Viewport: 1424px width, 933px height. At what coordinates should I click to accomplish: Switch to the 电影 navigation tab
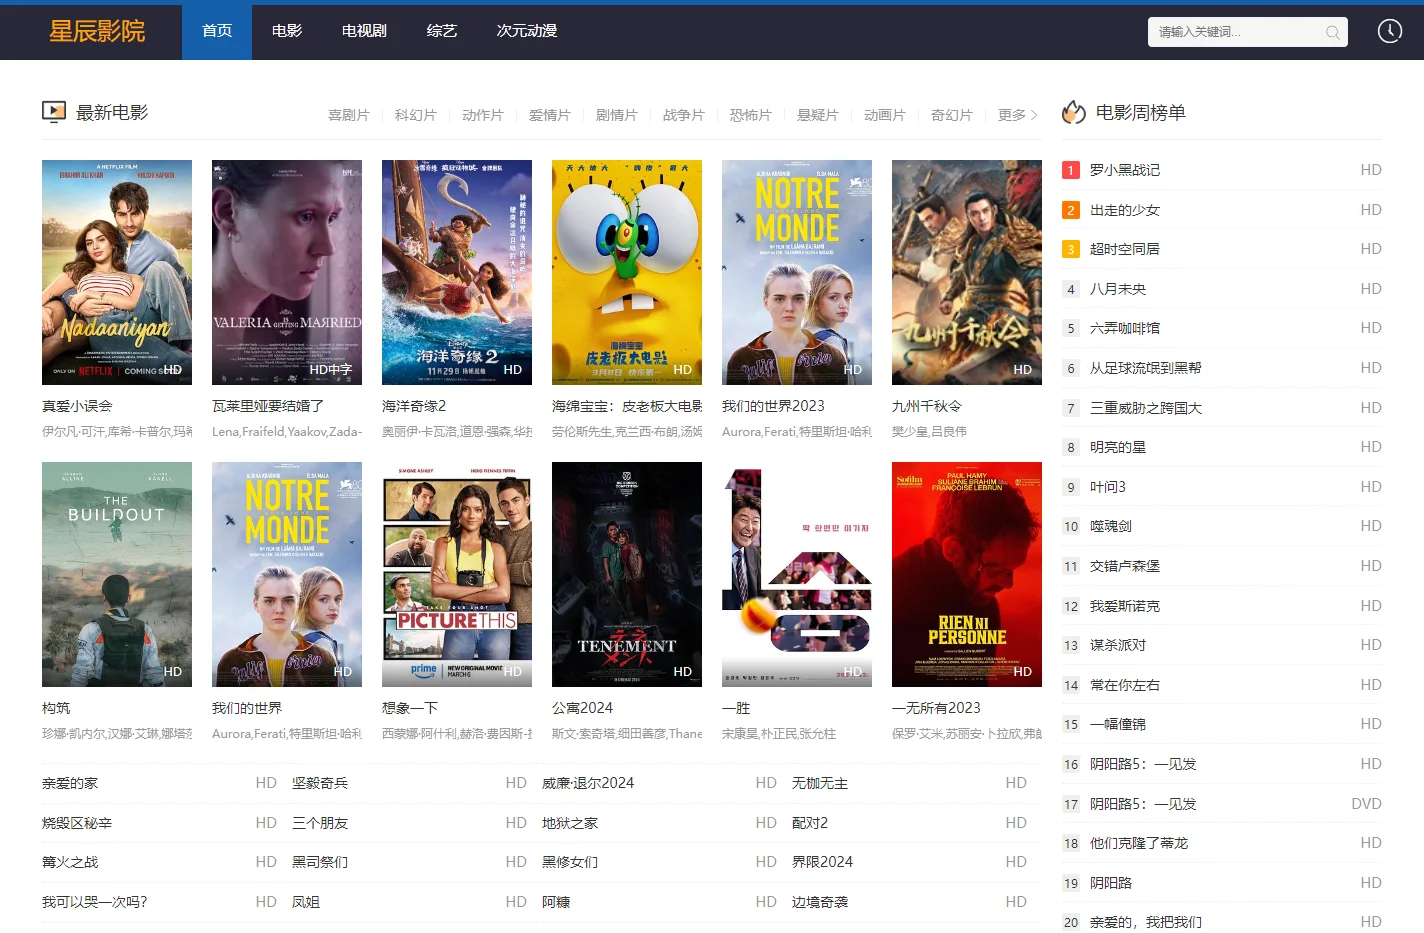pos(287,31)
